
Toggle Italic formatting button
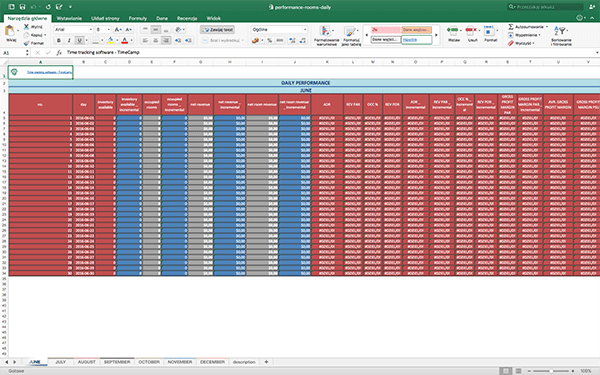69,41
